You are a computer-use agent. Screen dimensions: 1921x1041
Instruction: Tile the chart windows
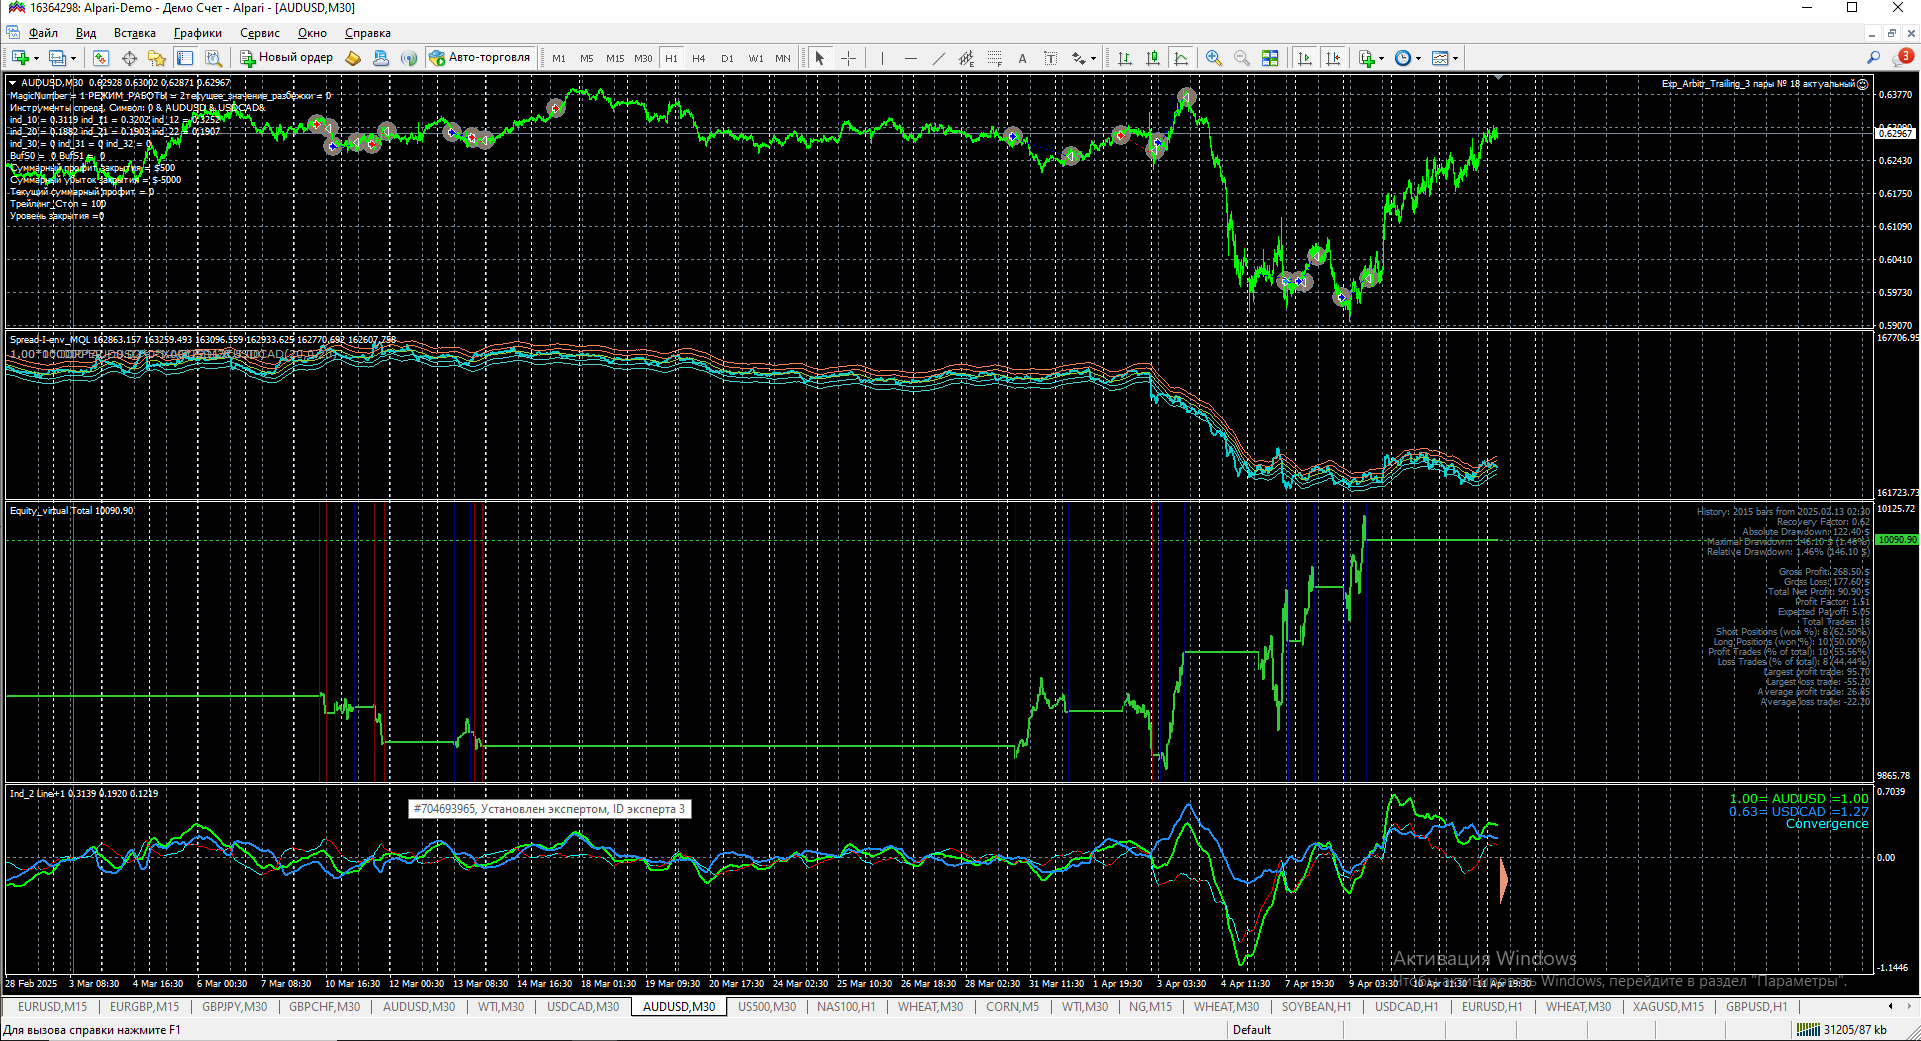(x=1270, y=58)
